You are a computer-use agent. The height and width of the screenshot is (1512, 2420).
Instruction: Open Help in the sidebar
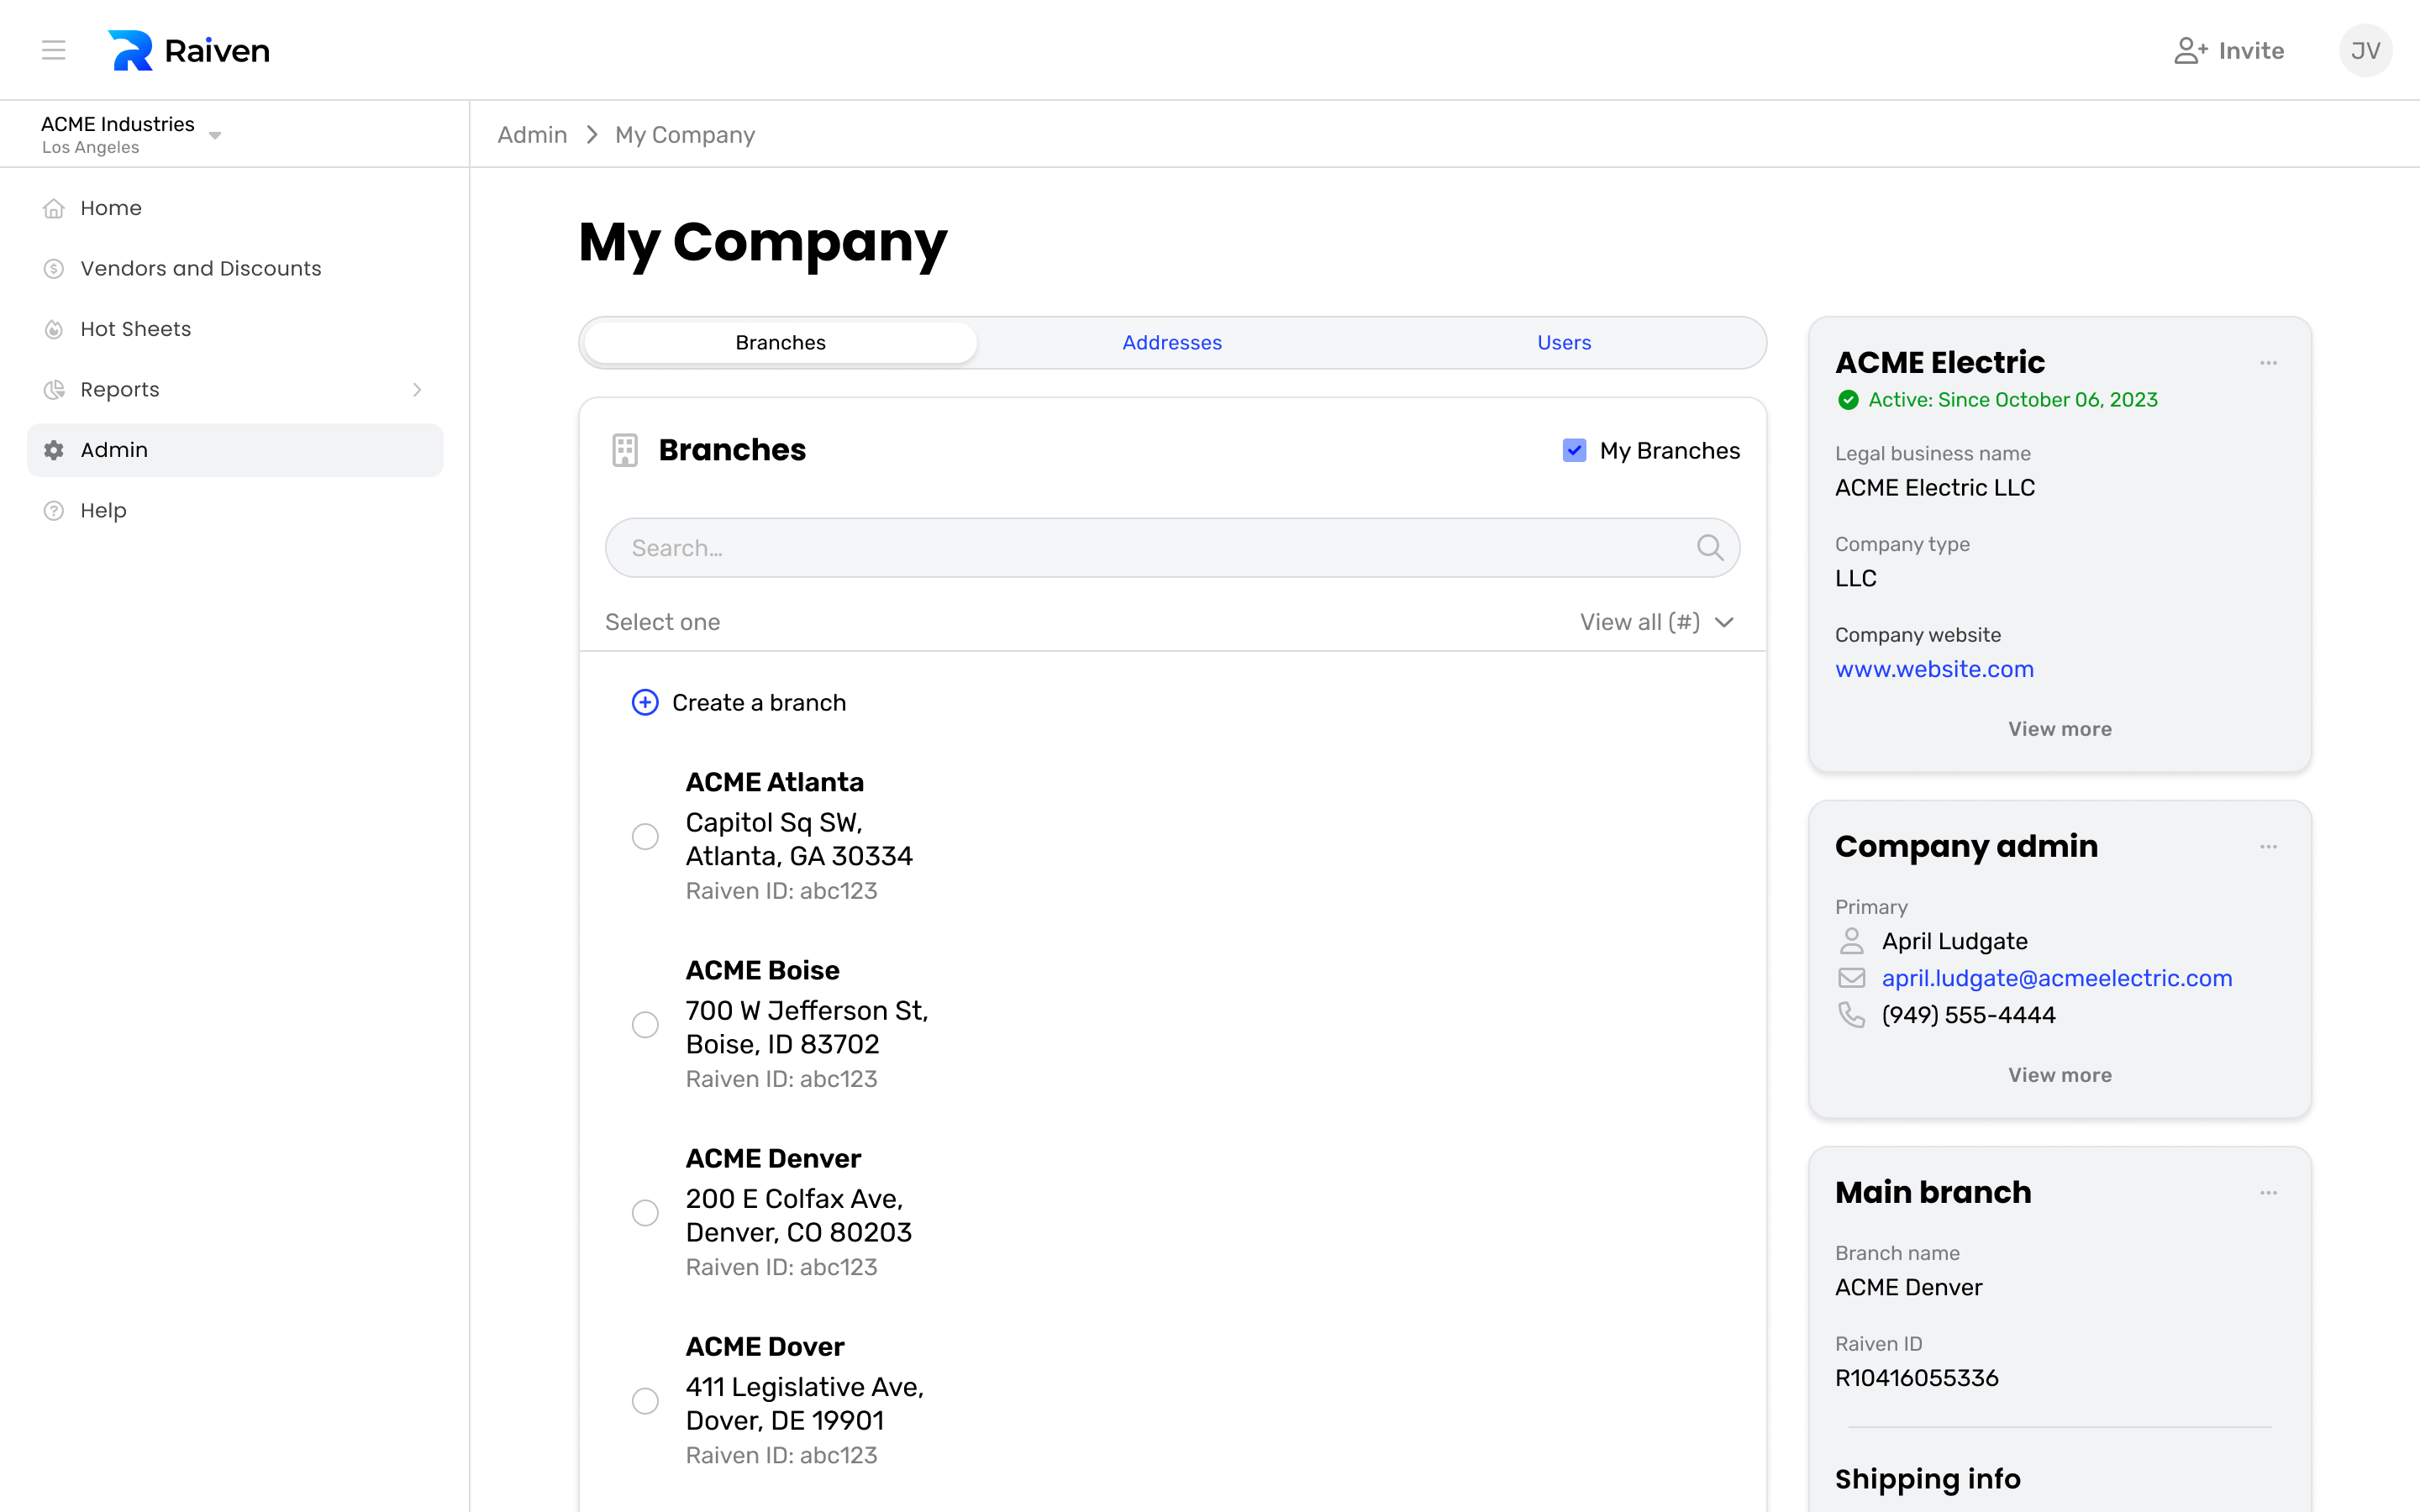click(235, 511)
